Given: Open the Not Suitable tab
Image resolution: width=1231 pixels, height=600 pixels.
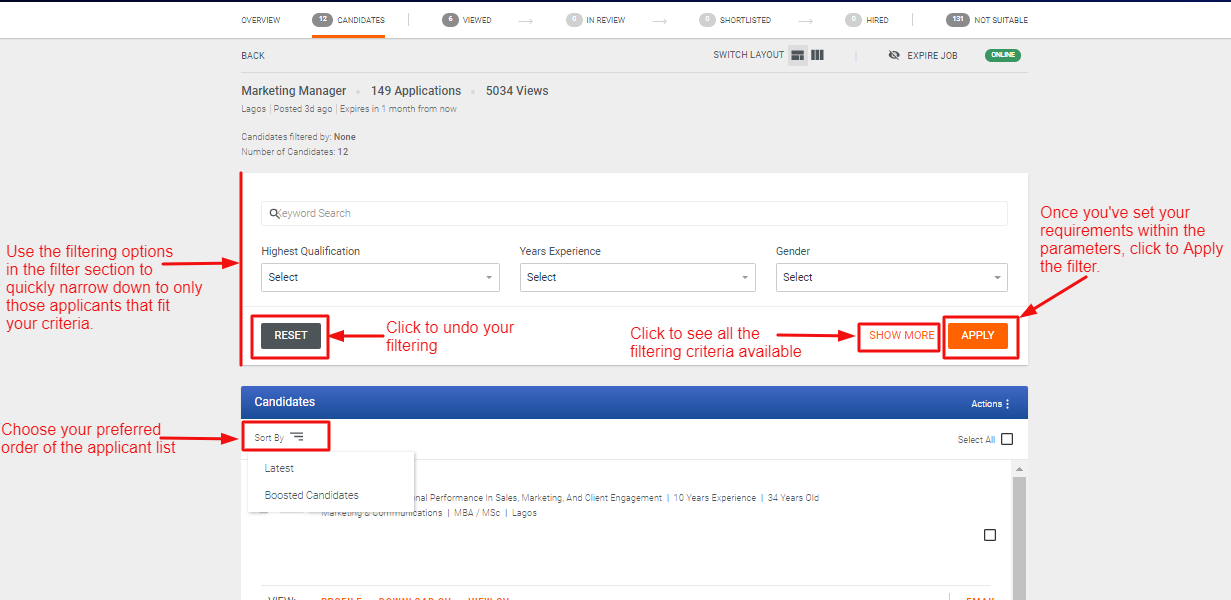Looking at the screenshot, I should click(987, 20).
